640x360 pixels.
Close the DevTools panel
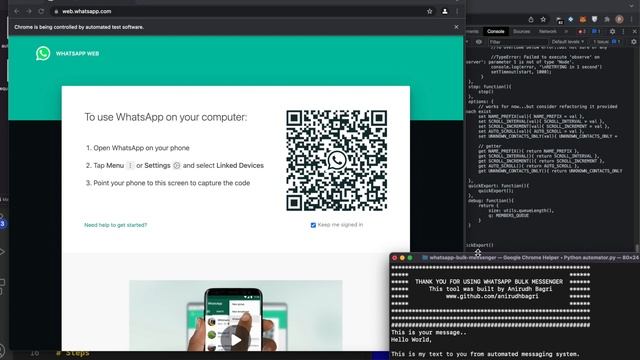point(635,31)
